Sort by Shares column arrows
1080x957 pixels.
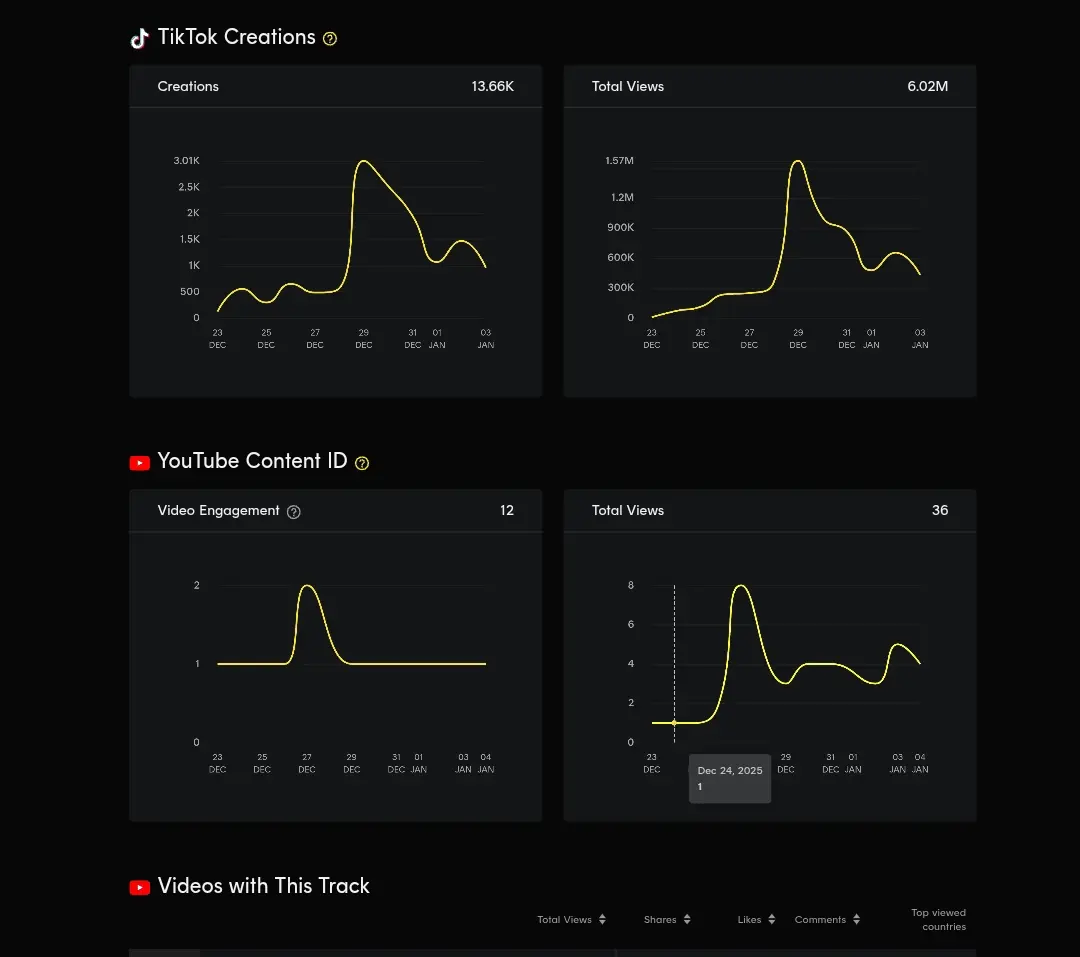pyautogui.click(x=687, y=919)
